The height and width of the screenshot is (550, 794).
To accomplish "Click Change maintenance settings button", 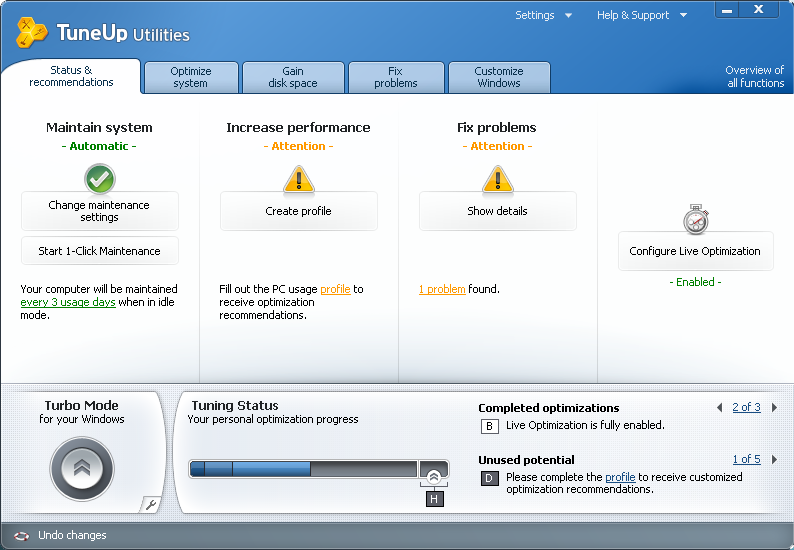I will pyautogui.click(x=100, y=211).
